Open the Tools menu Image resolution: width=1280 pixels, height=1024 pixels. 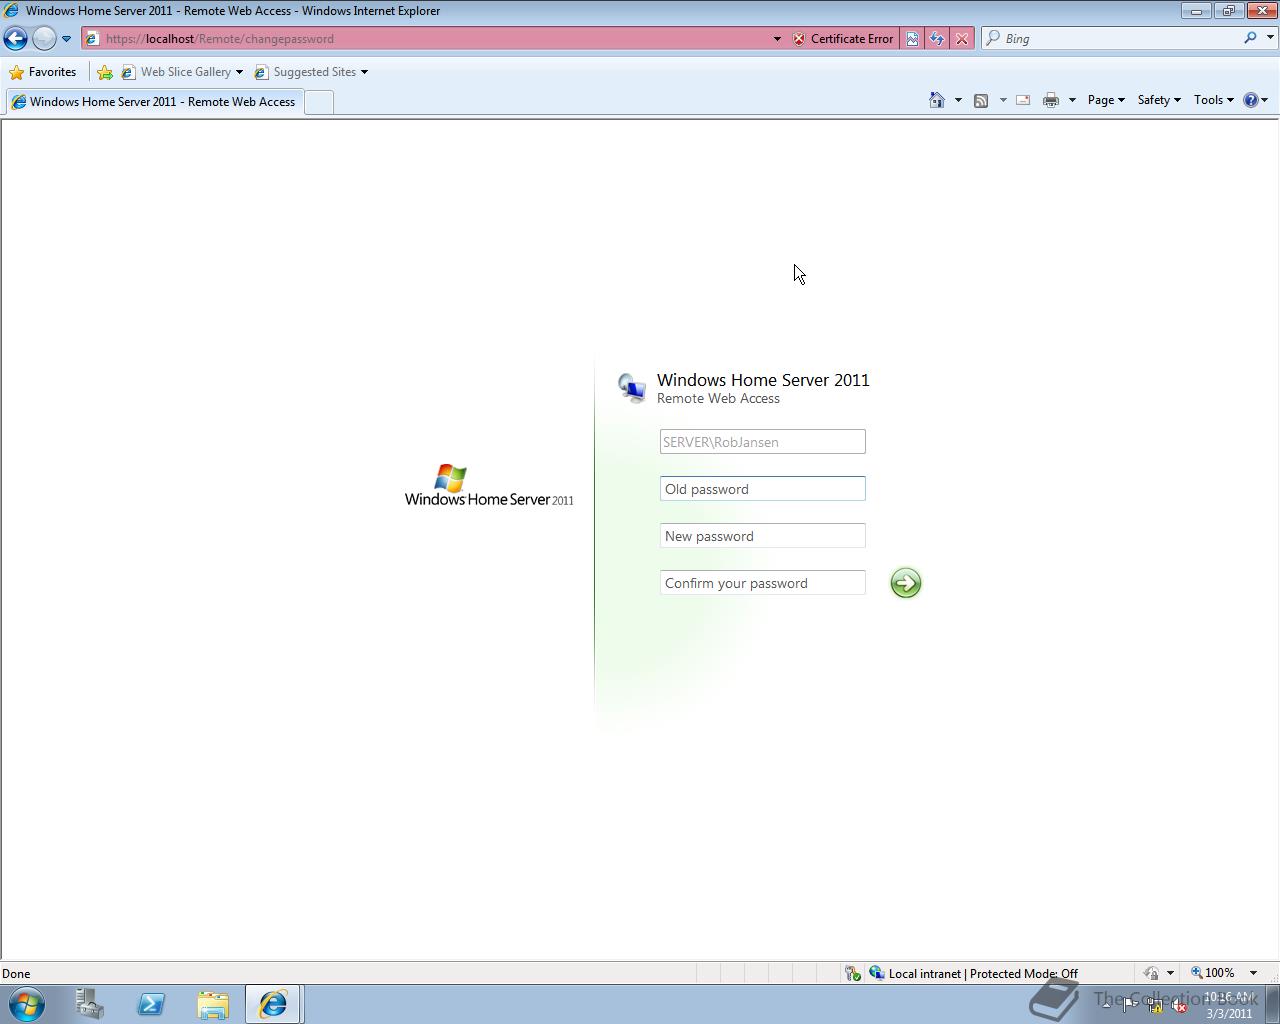1213,100
